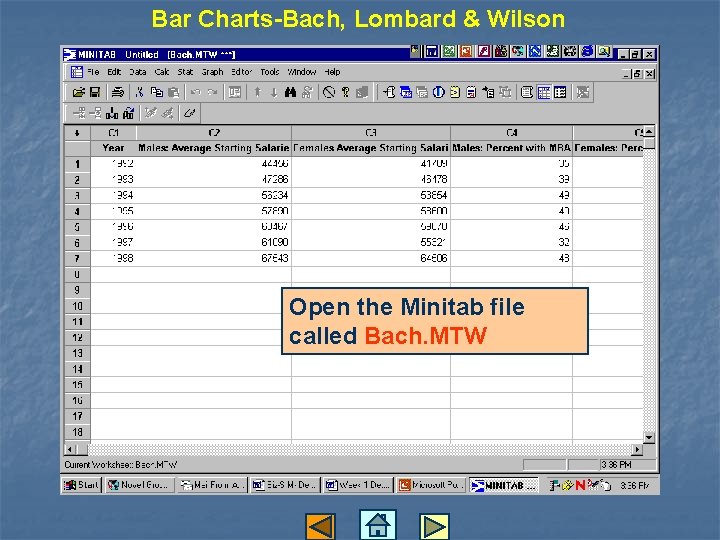Click the worksheet icon beside File menu
This screenshot has width=720, height=540.
click(x=76, y=72)
